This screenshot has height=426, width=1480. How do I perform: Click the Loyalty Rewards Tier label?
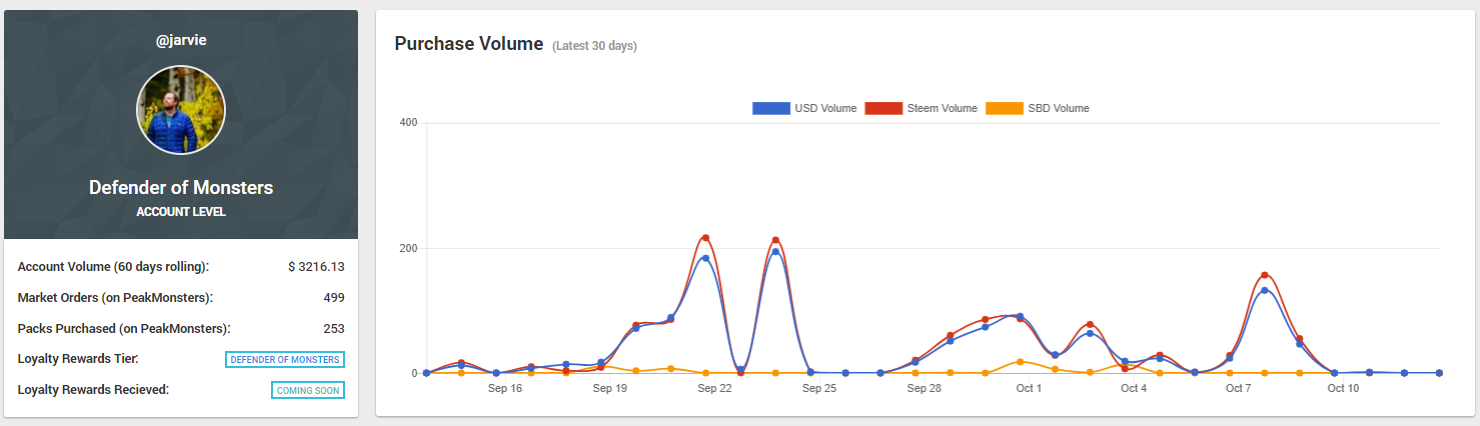77,359
